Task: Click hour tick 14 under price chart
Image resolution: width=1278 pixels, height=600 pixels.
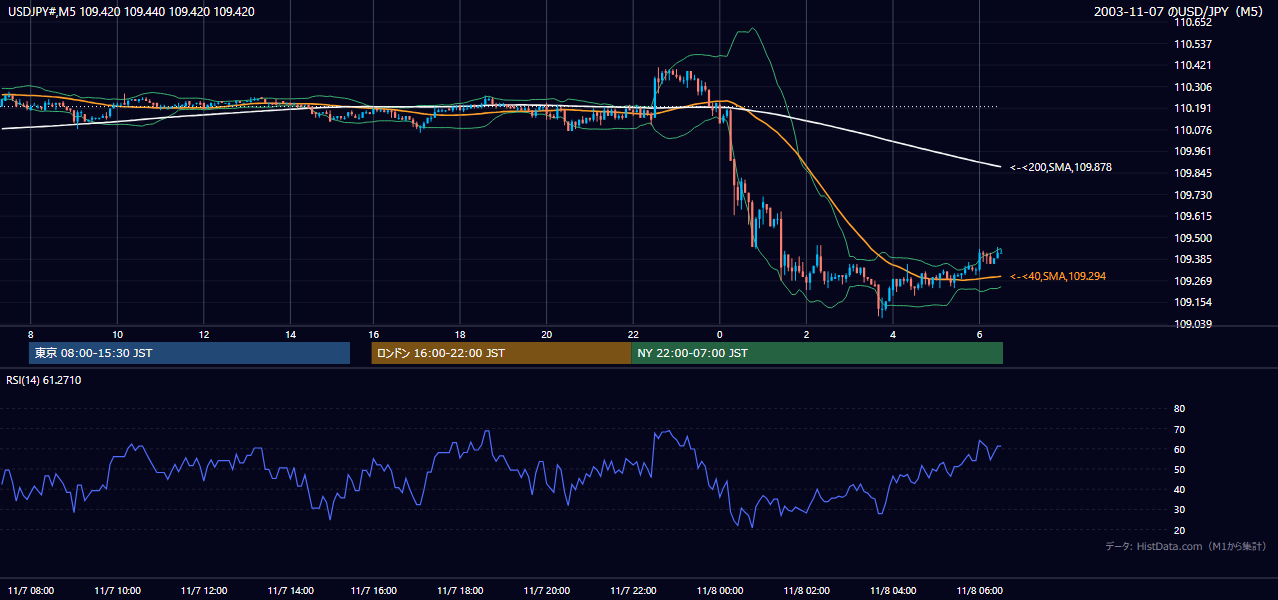Action: (x=290, y=334)
